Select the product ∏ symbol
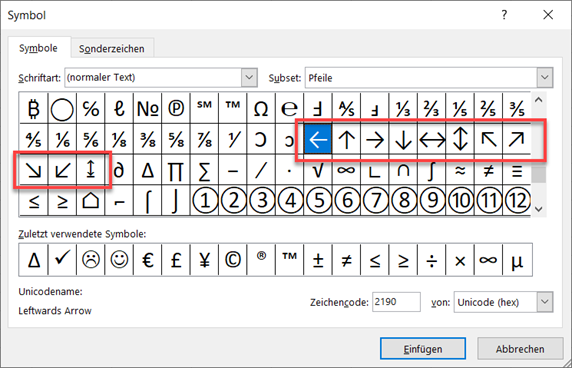This screenshot has width=572, height=368. 176,170
